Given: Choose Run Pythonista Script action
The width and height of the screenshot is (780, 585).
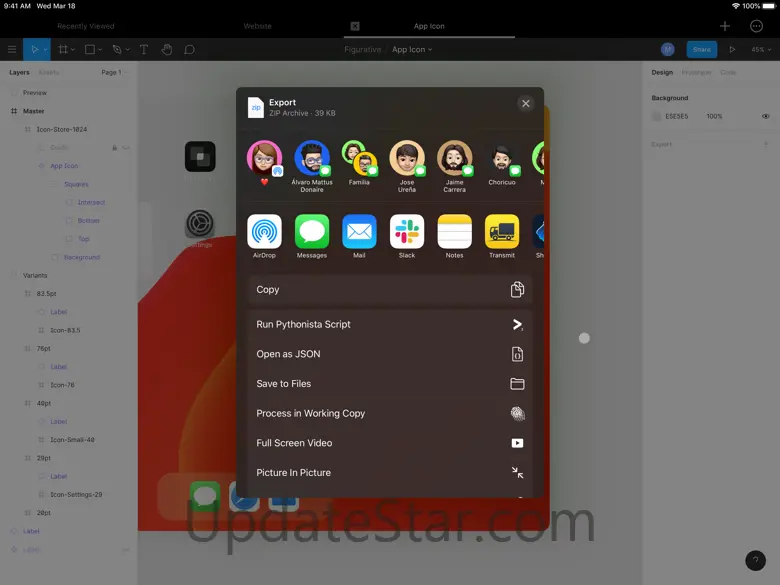Looking at the screenshot, I should tap(390, 324).
